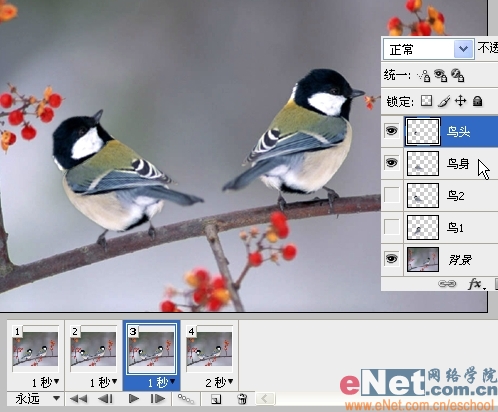The height and width of the screenshot is (412, 498).
Task: Select layer name 鸟1
Action: (455, 228)
